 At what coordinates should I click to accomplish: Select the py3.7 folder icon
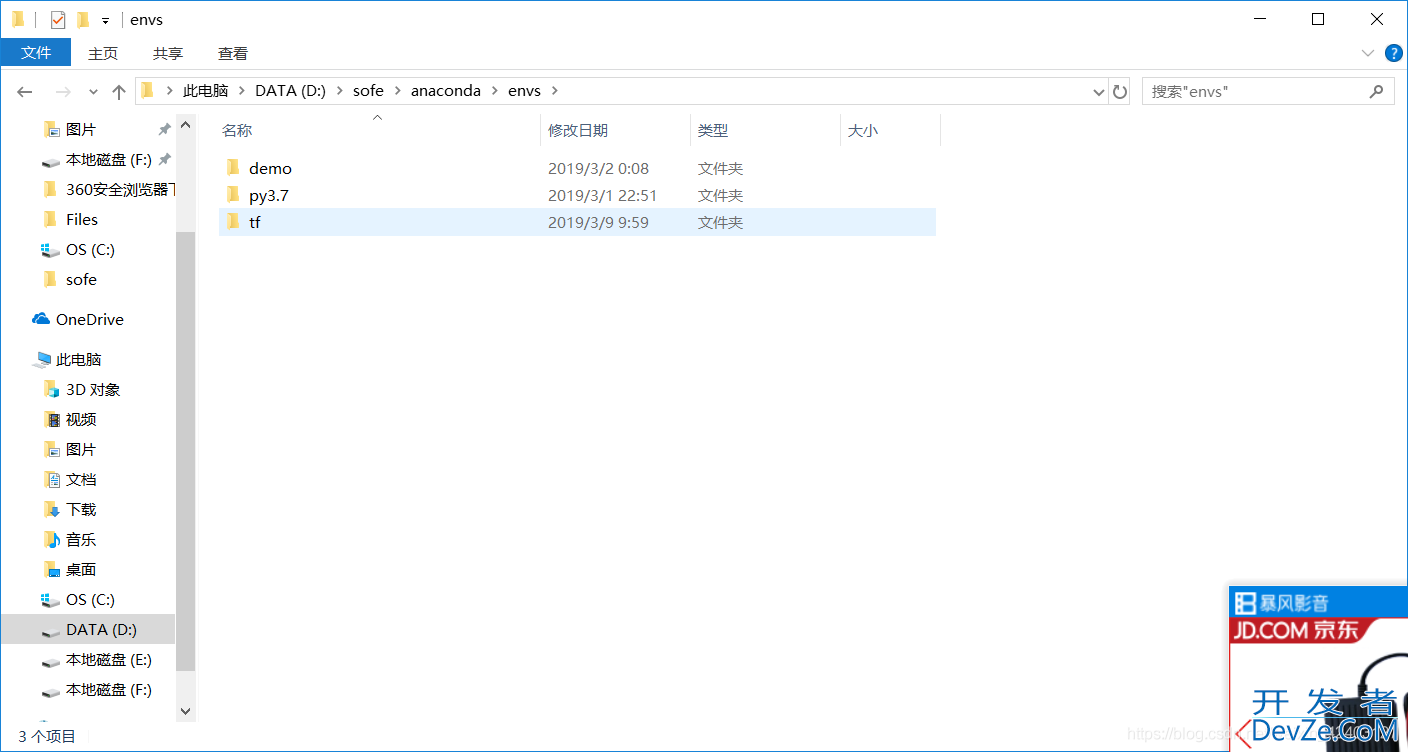[x=232, y=194]
